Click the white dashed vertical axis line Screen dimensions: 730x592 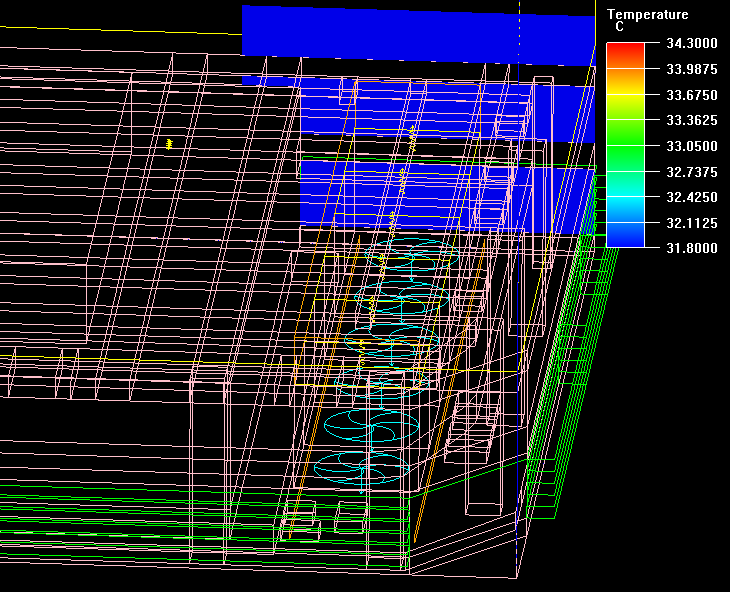[519, 40]
